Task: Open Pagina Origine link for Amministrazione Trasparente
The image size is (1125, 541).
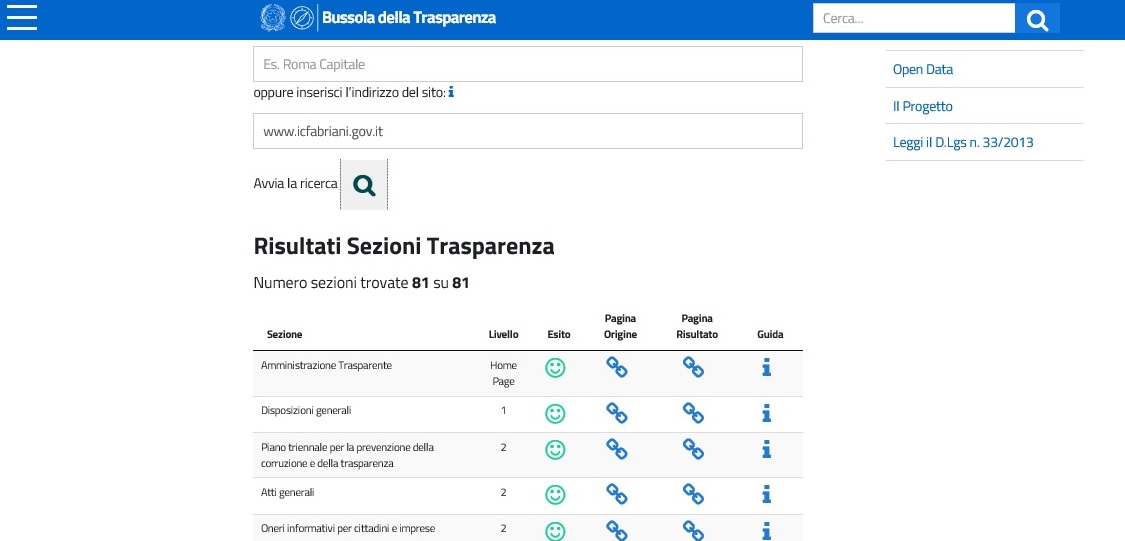Action: coord(617,367)
